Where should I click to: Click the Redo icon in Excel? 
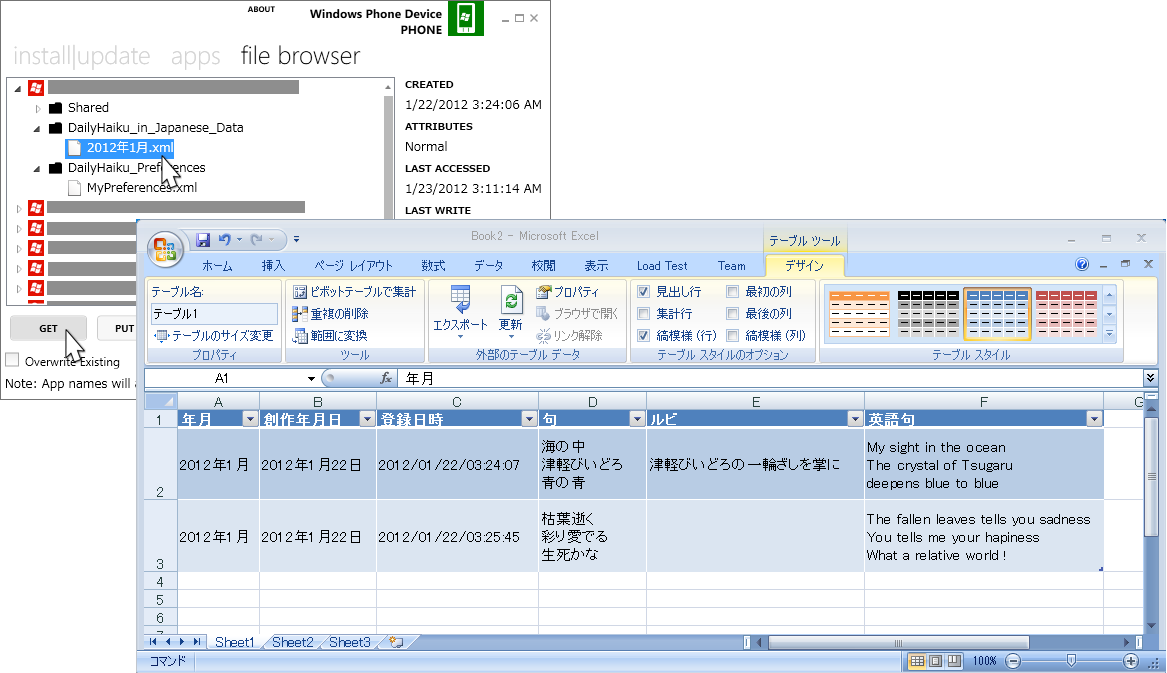(x=257, y=239)
